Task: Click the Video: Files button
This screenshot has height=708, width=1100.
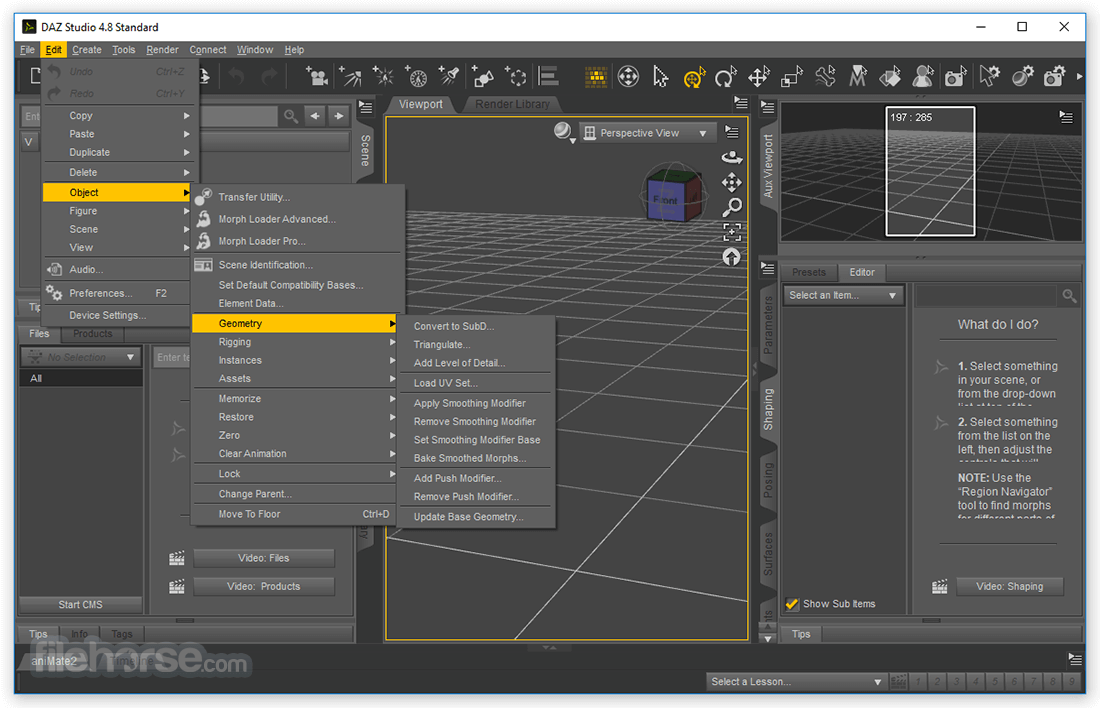Action: (x=264, y=558)
